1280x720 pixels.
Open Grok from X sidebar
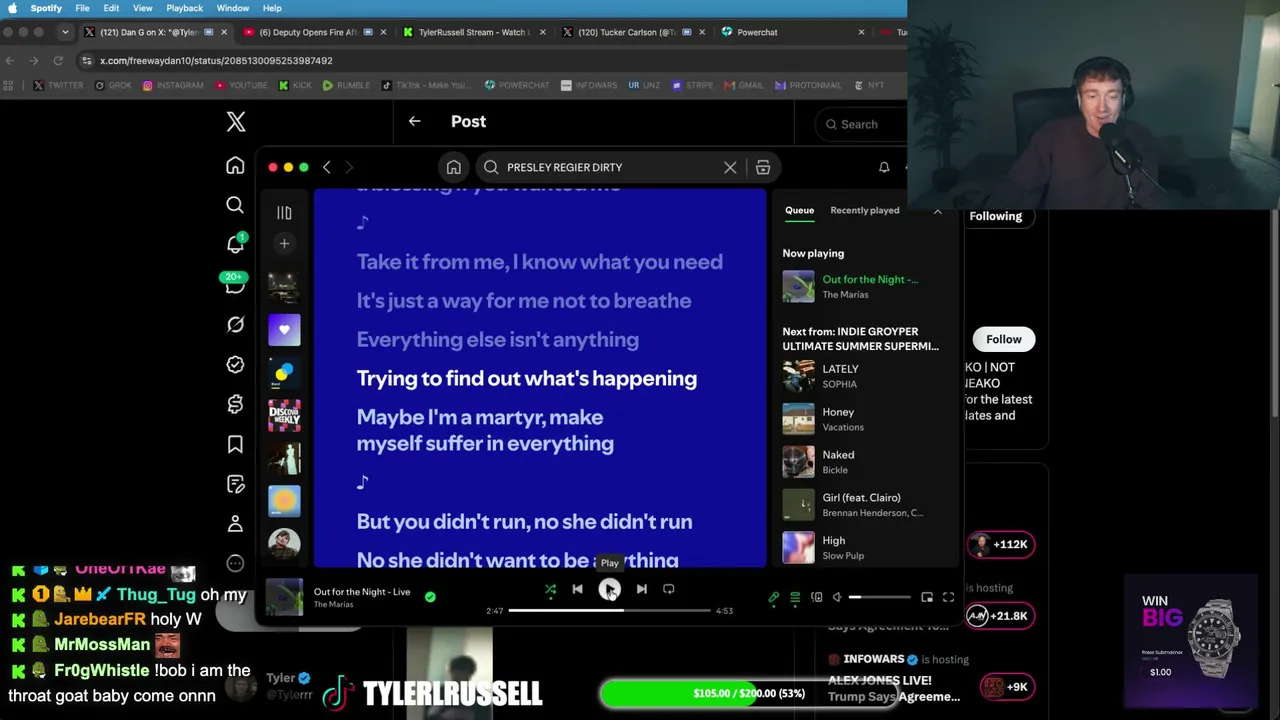(235, 325)
